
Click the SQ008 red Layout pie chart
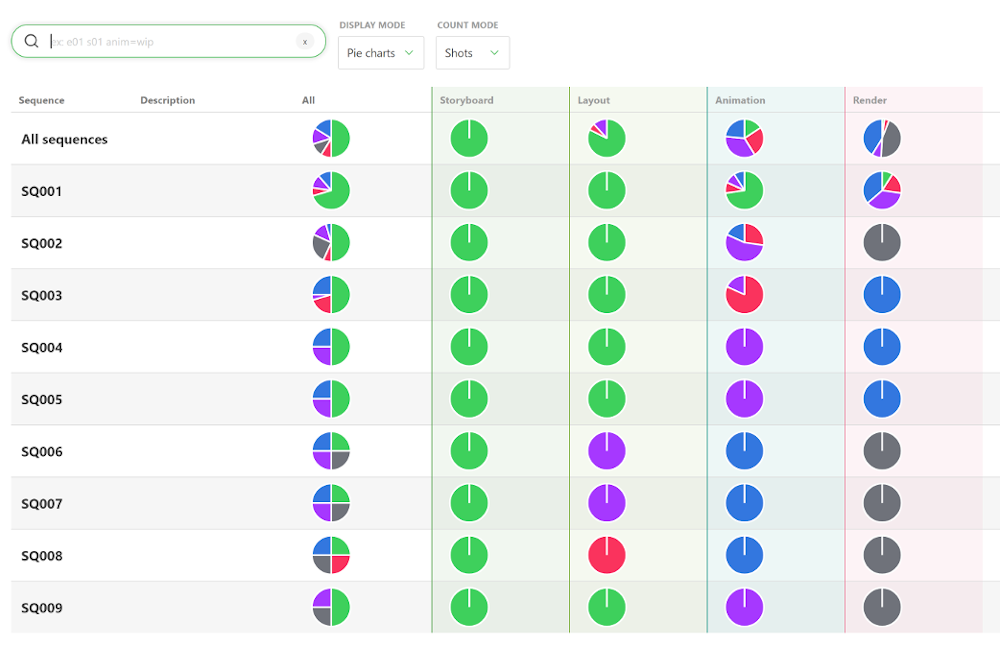pyautogui.click(x=607, y=555)
